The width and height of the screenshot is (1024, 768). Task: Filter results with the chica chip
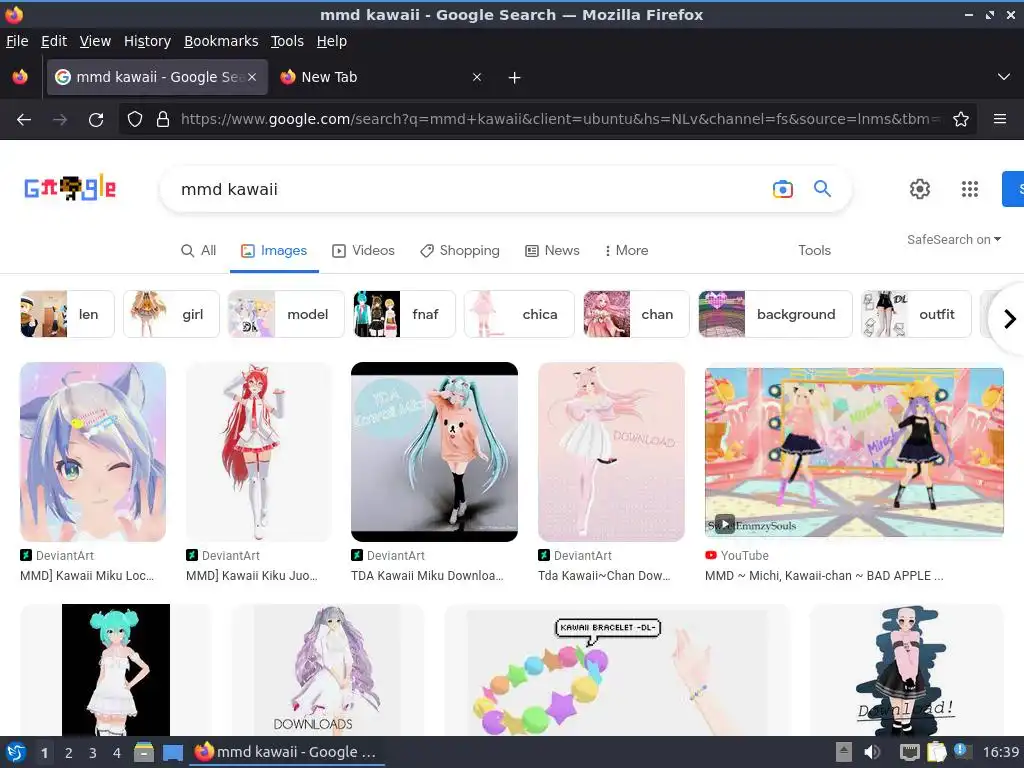(519, 314)
